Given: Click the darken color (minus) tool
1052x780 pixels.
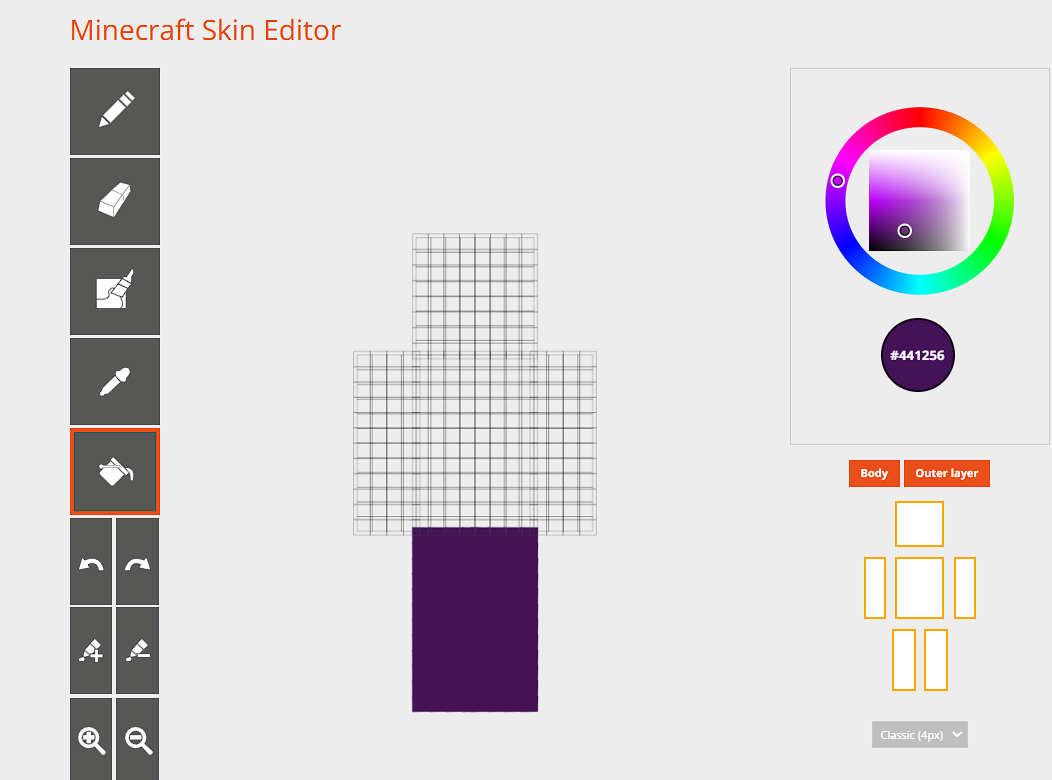Looking at the screenshot, I should pyautogui.click(x=138, y=651).
